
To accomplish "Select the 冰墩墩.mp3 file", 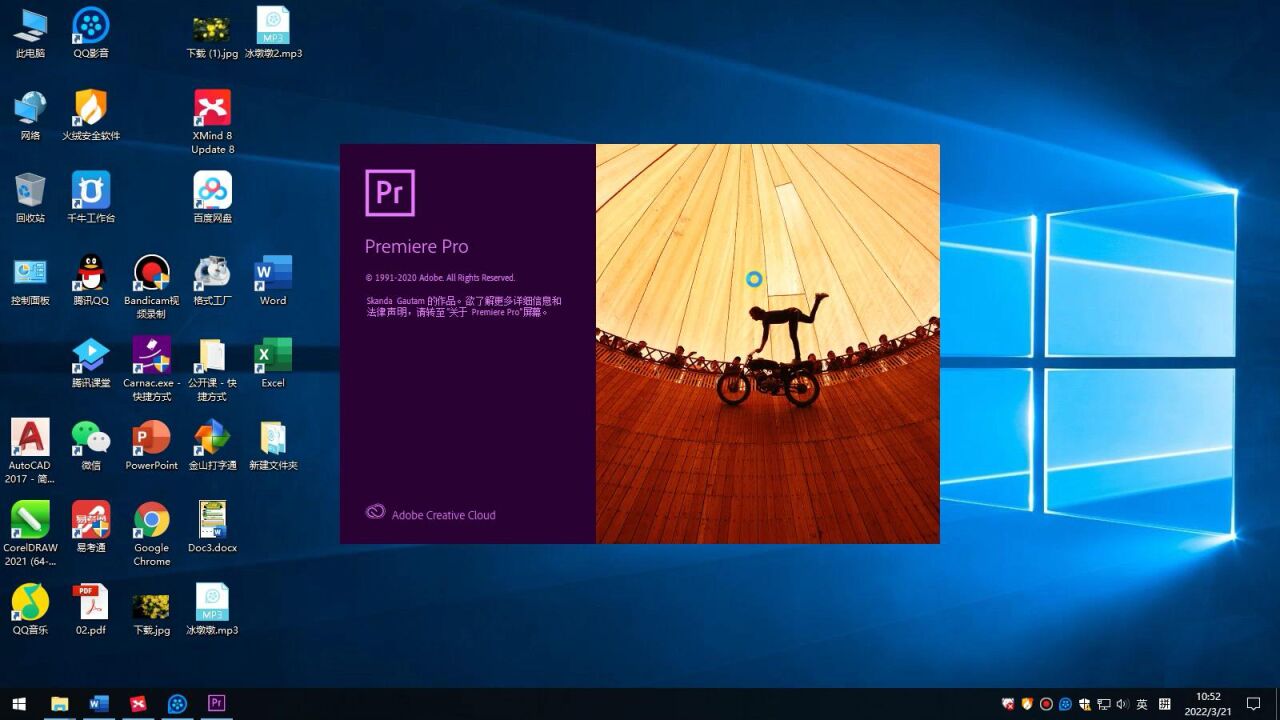I will (212, 610).
